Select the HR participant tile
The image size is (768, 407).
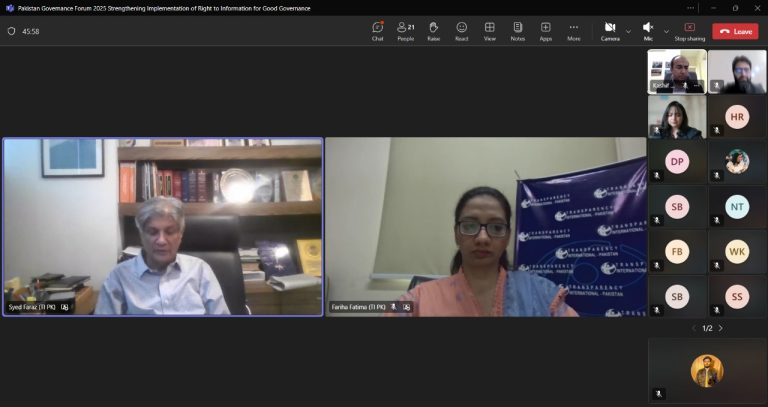click(737, 117)
